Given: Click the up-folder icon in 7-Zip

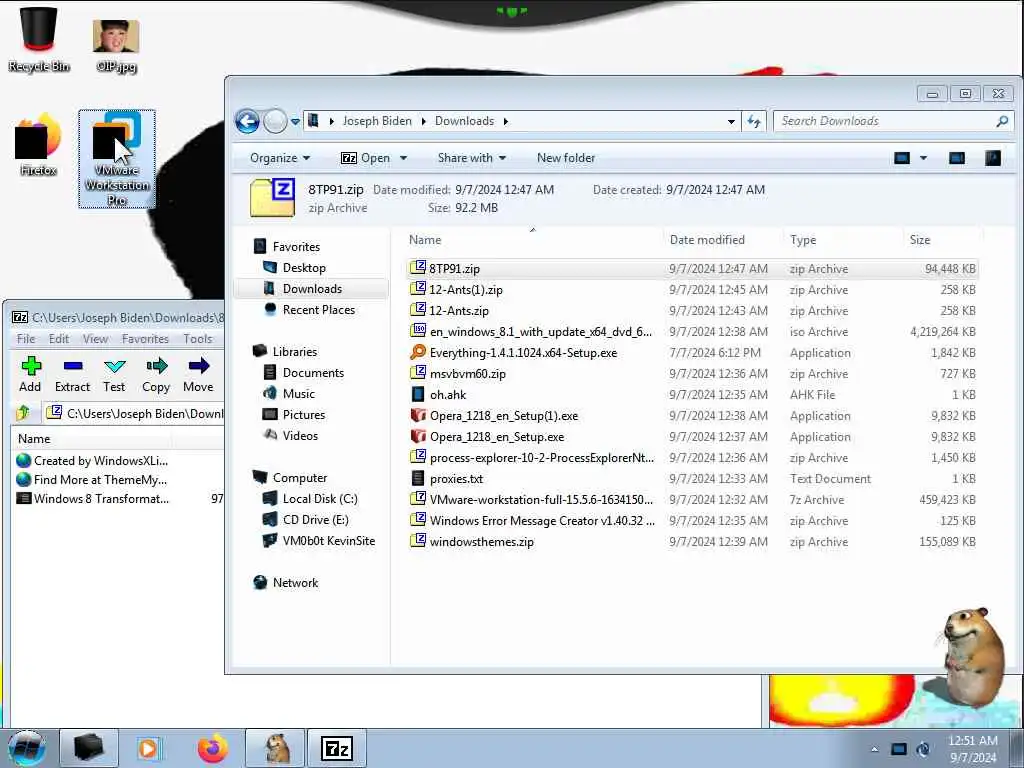Looking at the screenshot, I should (x=24, y=413).
